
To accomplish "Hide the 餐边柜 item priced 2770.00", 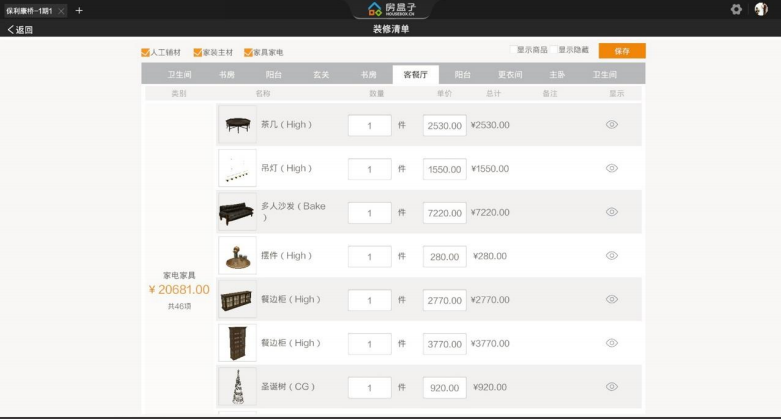I will tap(612, 299).
